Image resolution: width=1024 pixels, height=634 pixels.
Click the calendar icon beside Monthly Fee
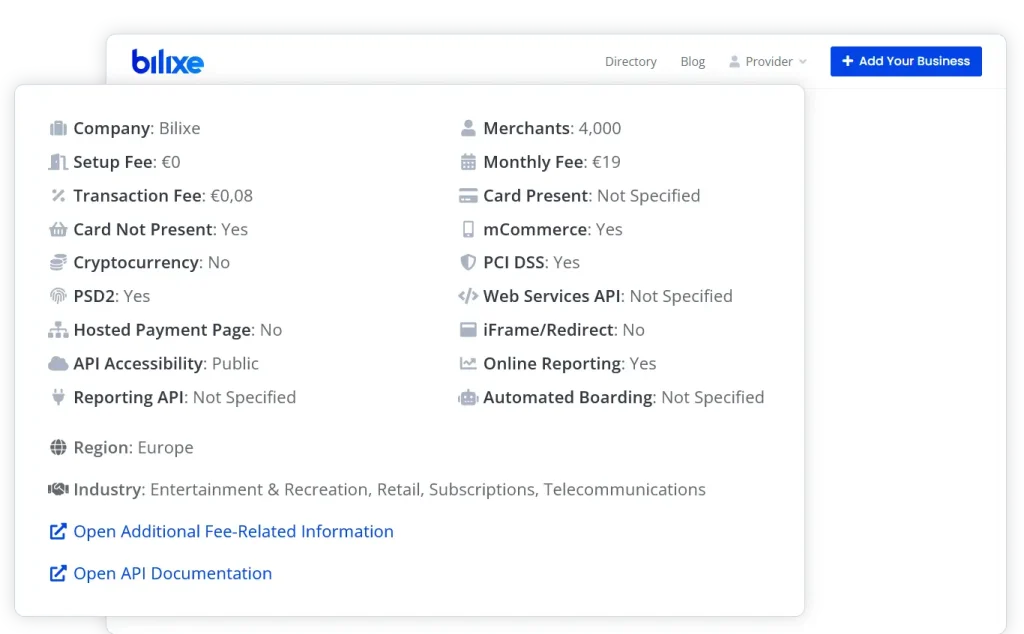(468, 162)
